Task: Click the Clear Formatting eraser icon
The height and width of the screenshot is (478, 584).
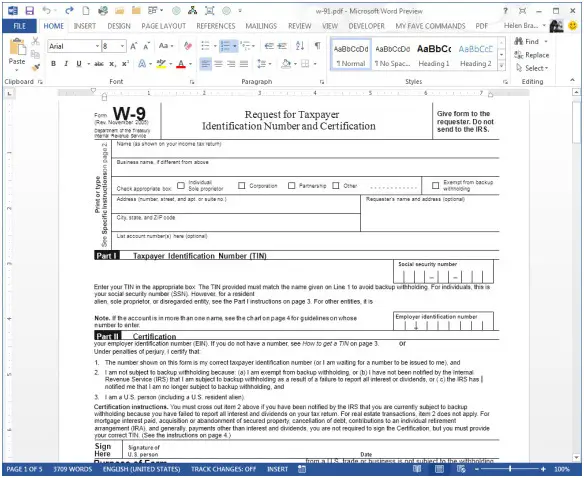Action: pyautogui.click(x=188, y=46)
